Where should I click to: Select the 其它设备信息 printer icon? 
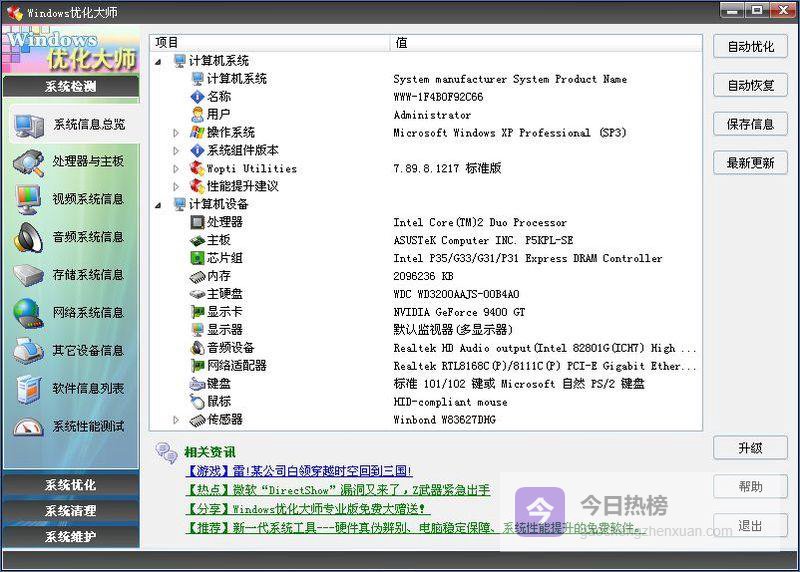pyautogui.click(x=28, y=351)
